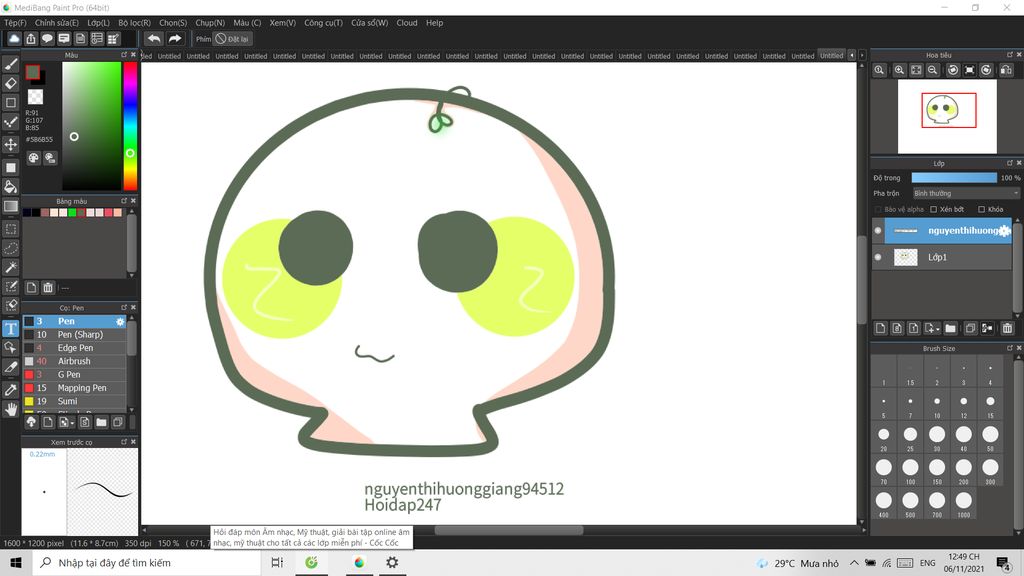Select the Move tool

point(11,144)
